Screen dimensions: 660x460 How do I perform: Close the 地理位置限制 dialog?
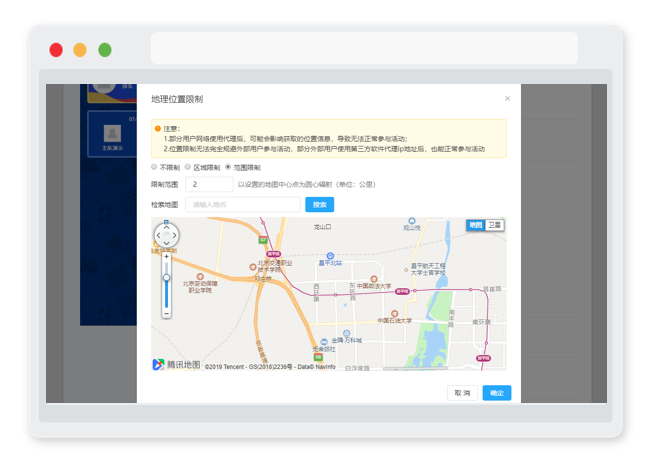(x=507, y=98)
